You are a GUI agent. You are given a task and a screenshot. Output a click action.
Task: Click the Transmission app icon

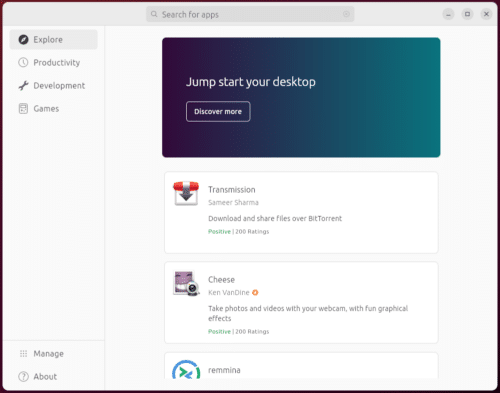[x=186, y=193]
